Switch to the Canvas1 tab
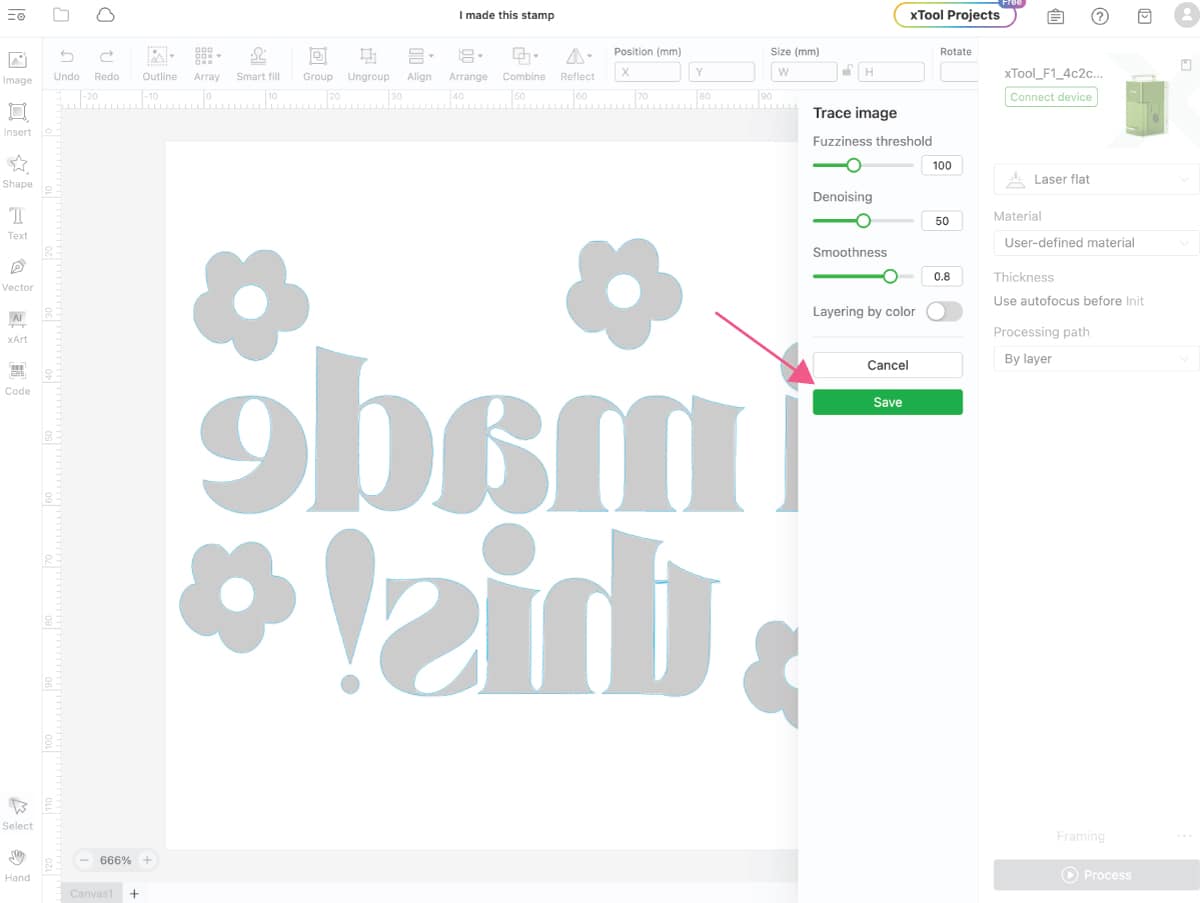The width and height of the screenshot is (1200, 903). (x=91, y=892)
